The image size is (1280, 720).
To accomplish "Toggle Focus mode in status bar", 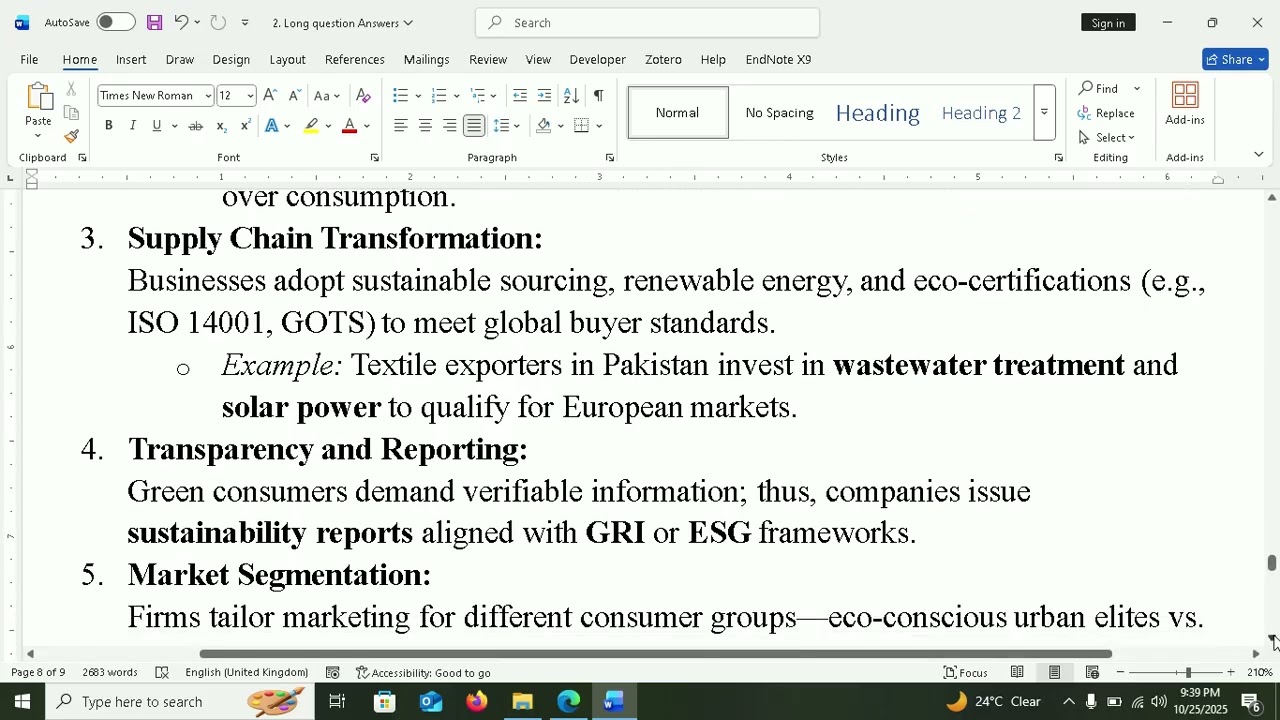I will pyautogui.click(x=966, y=672).
